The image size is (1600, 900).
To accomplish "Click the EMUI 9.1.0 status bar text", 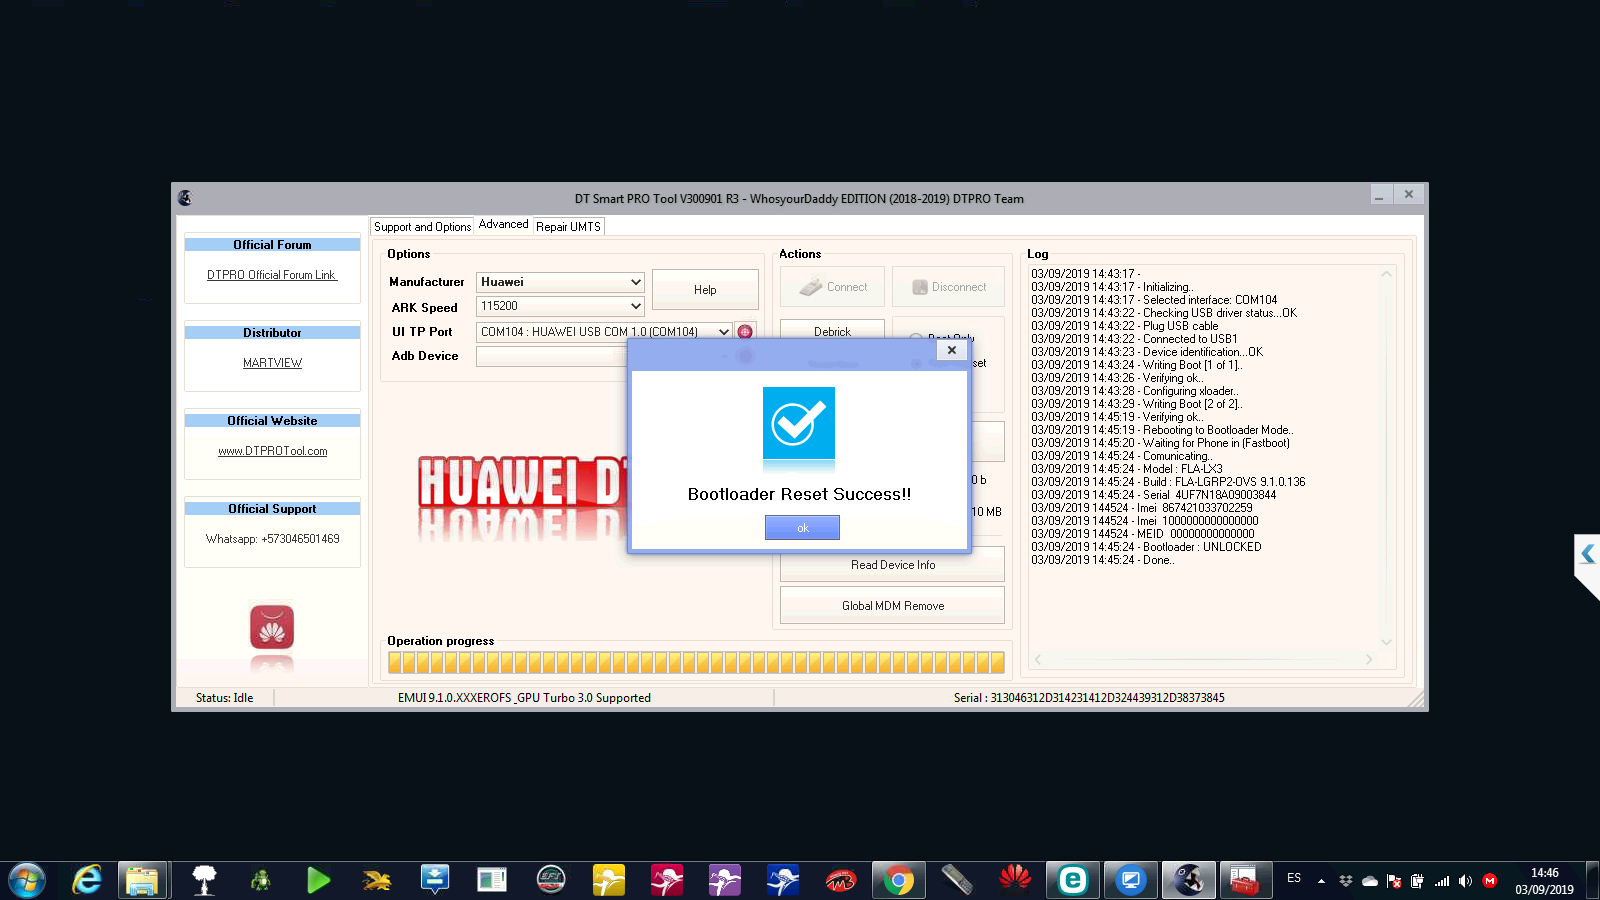I will pyautogui.click(x=524, y=698).
